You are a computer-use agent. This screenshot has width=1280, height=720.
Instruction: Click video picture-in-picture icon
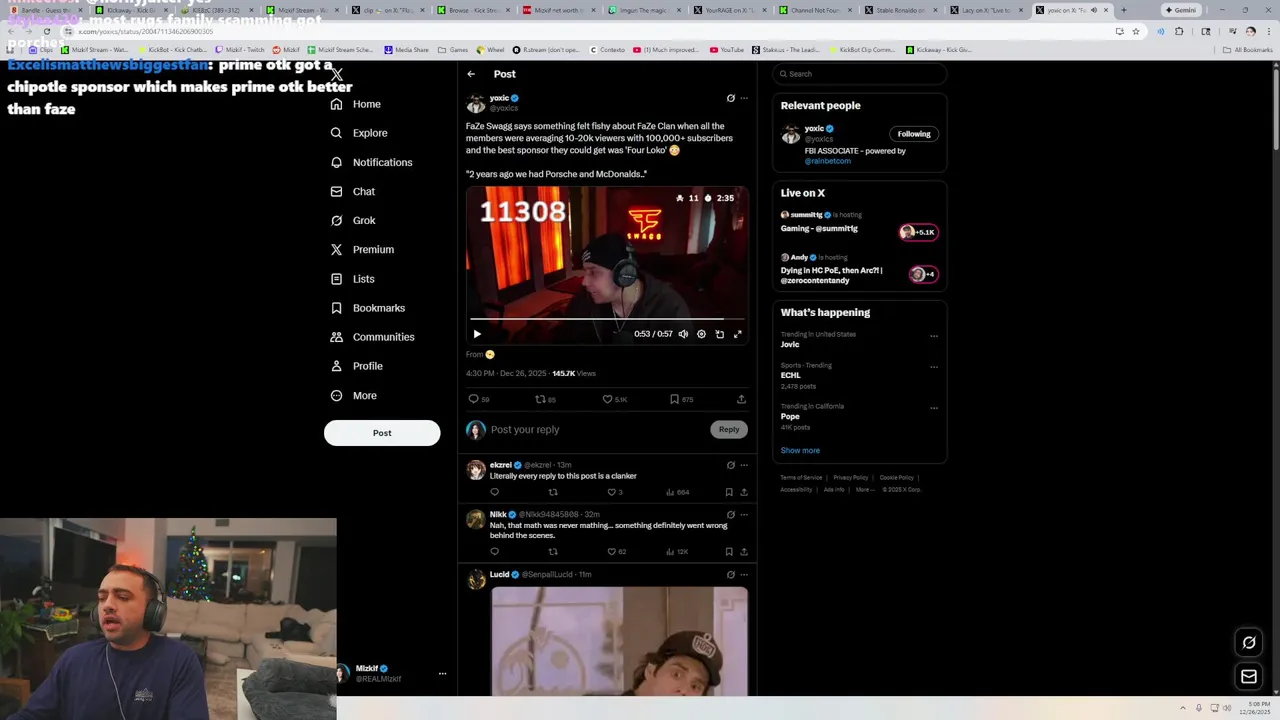click(x=719, y=334)
